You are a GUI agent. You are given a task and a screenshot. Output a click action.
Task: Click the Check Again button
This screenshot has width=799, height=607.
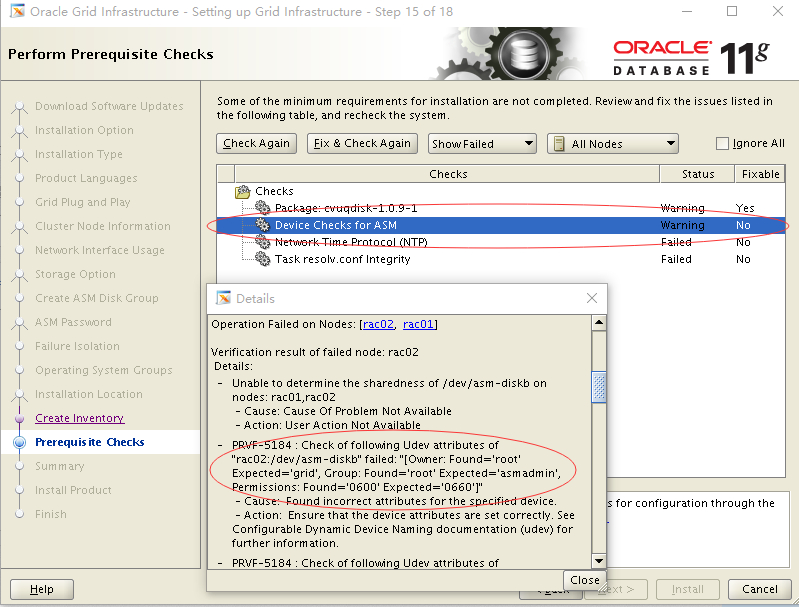pos(256,144)
